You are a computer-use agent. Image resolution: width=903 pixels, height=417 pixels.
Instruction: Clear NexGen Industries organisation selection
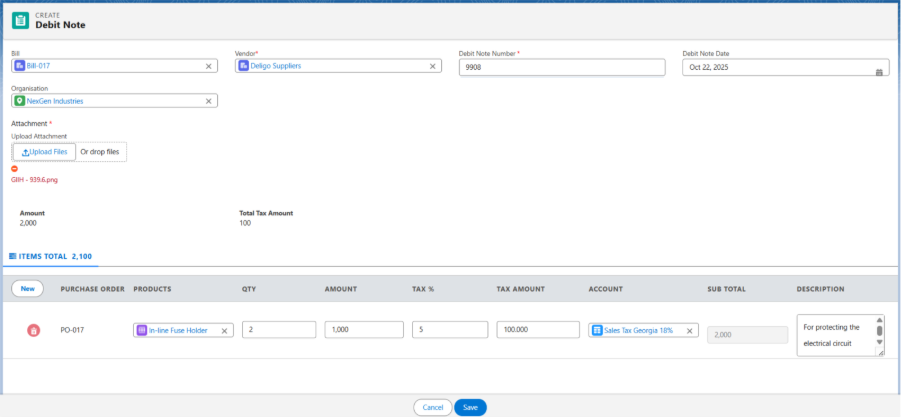point(209,101)
